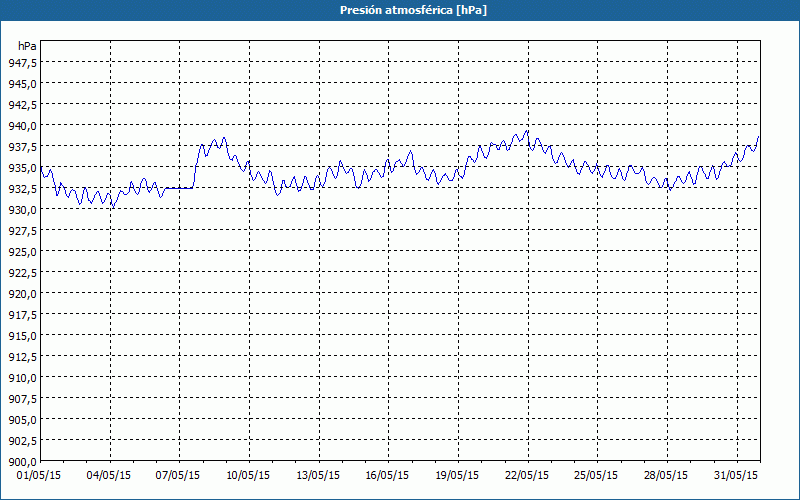Image resolution: width=800 pixels, height=500 pixels.
Task: Select the 940,0 y-axis label
Action: point(22,126)
